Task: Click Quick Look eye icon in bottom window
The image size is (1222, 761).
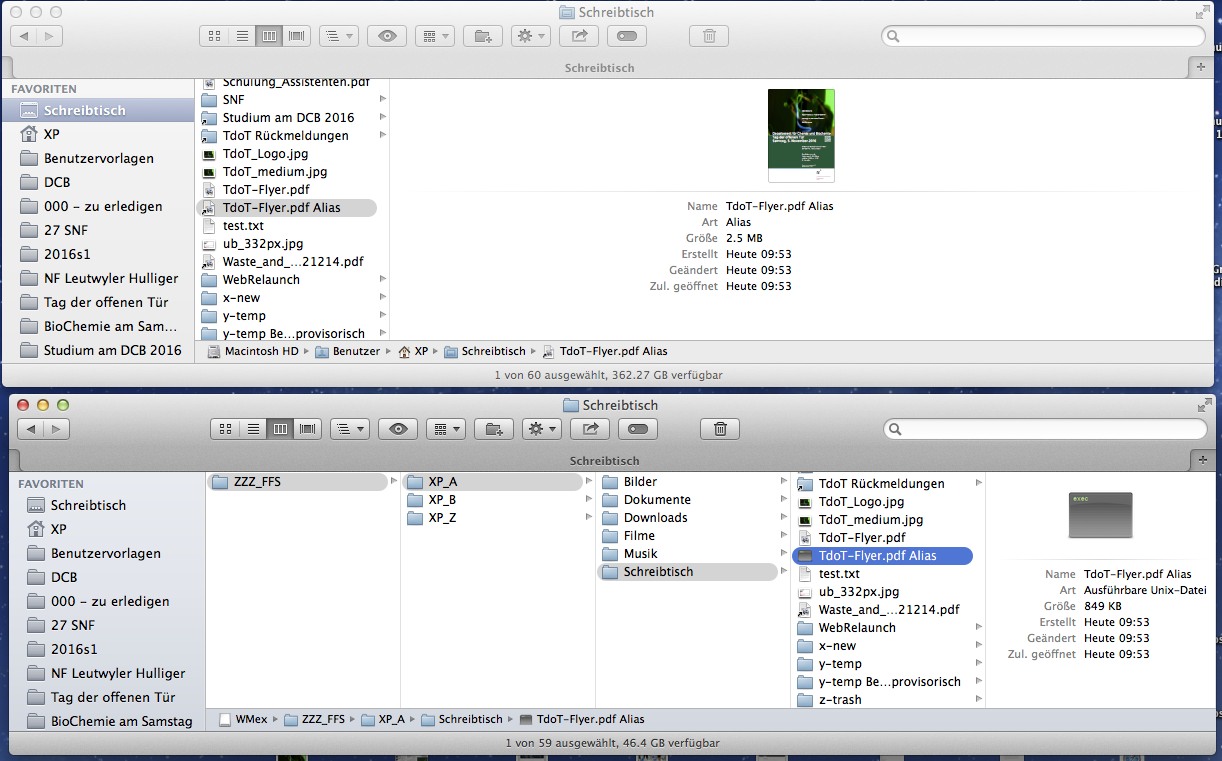Action: [398, 429]
